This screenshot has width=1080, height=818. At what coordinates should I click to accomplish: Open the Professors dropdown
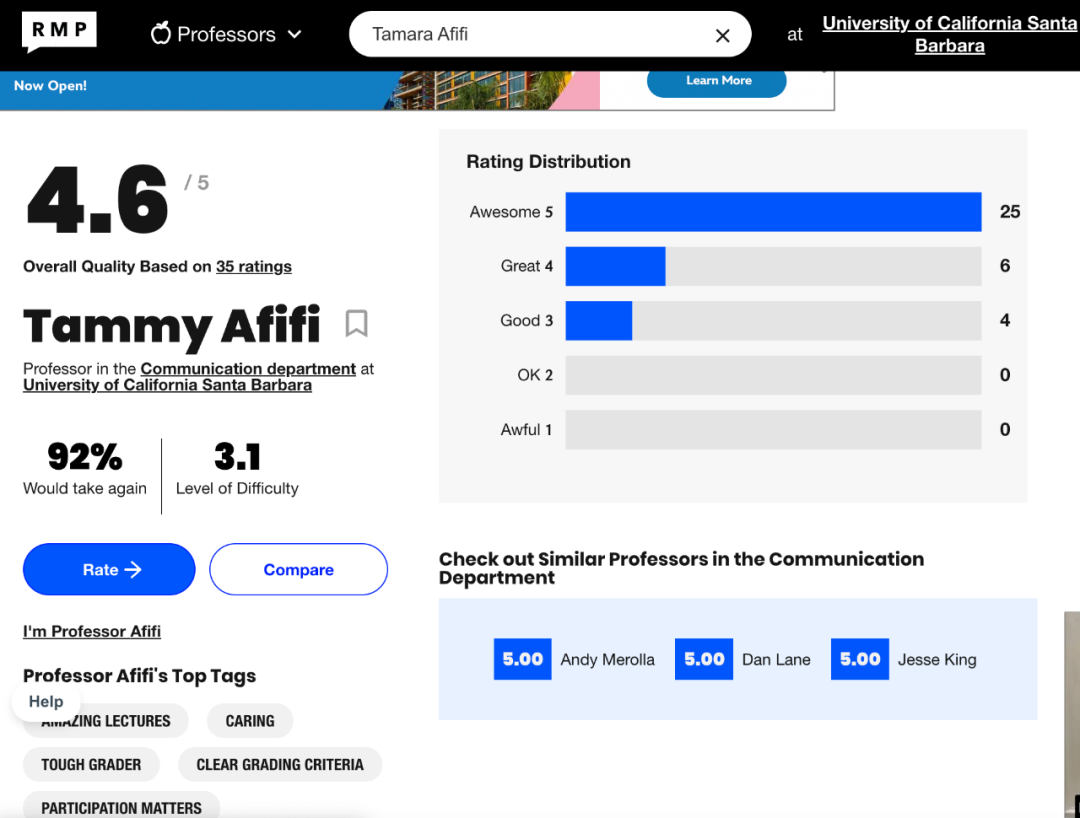227,34
